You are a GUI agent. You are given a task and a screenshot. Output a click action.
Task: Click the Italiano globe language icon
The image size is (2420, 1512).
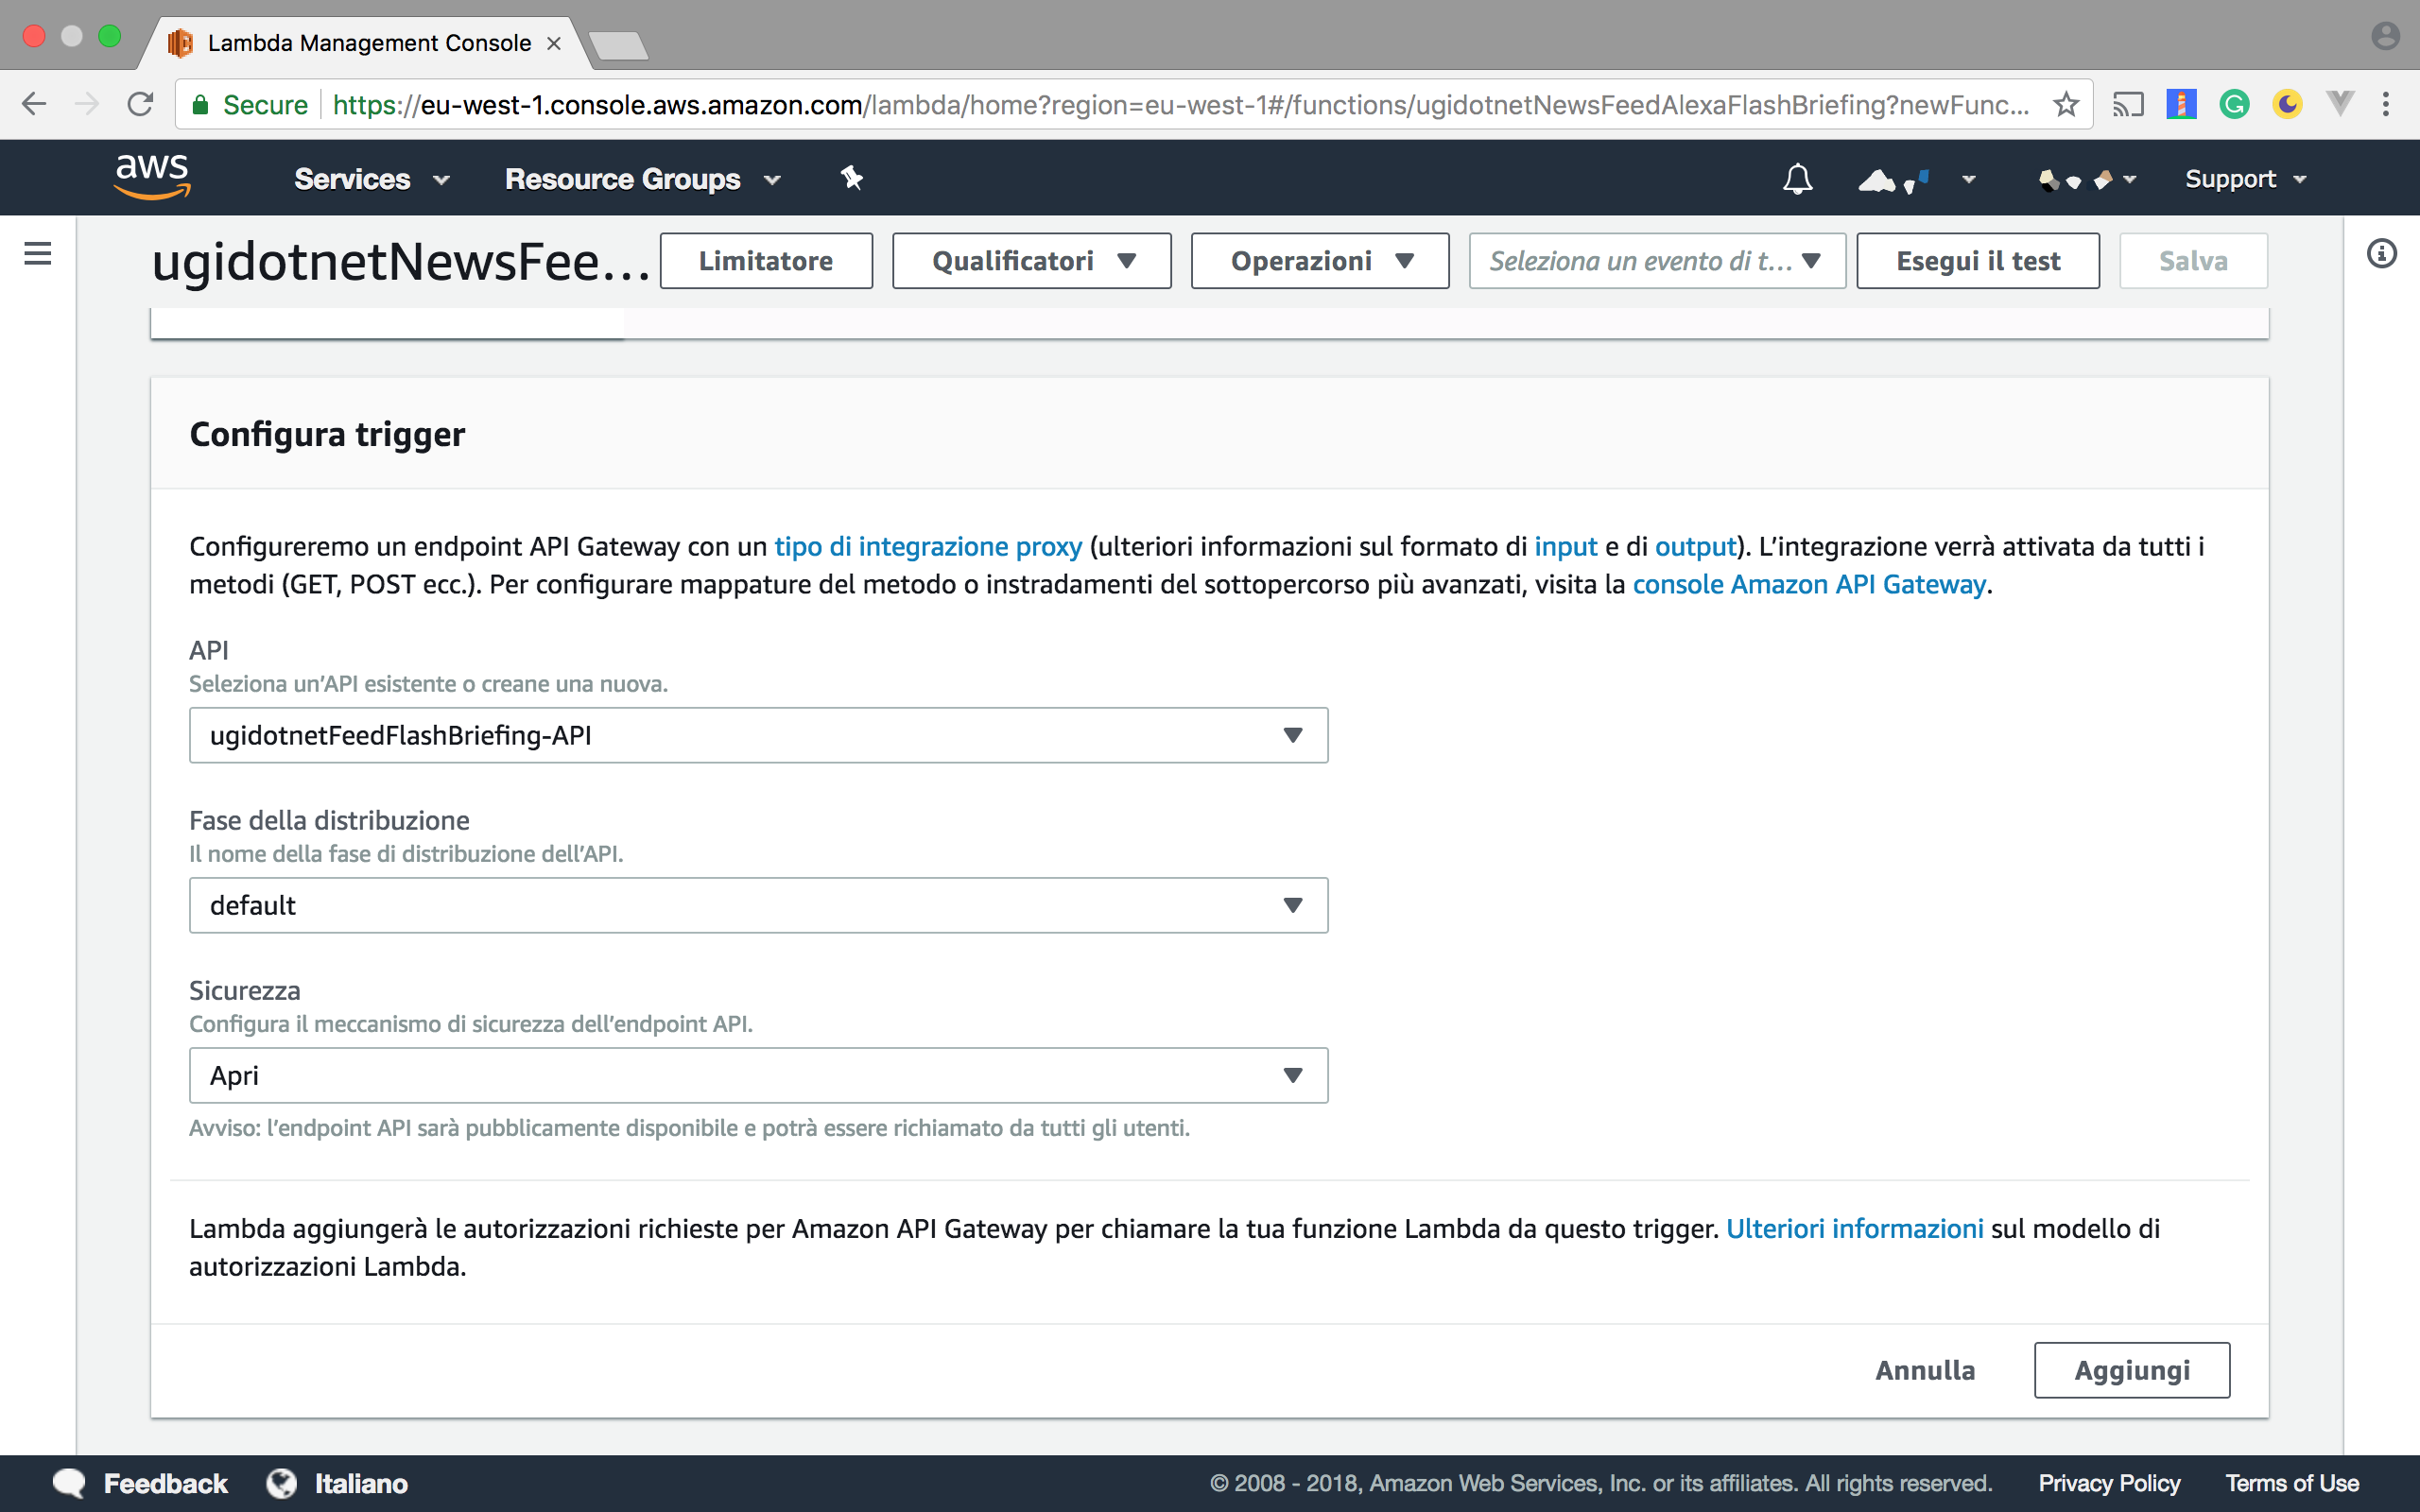[281, 1483]
